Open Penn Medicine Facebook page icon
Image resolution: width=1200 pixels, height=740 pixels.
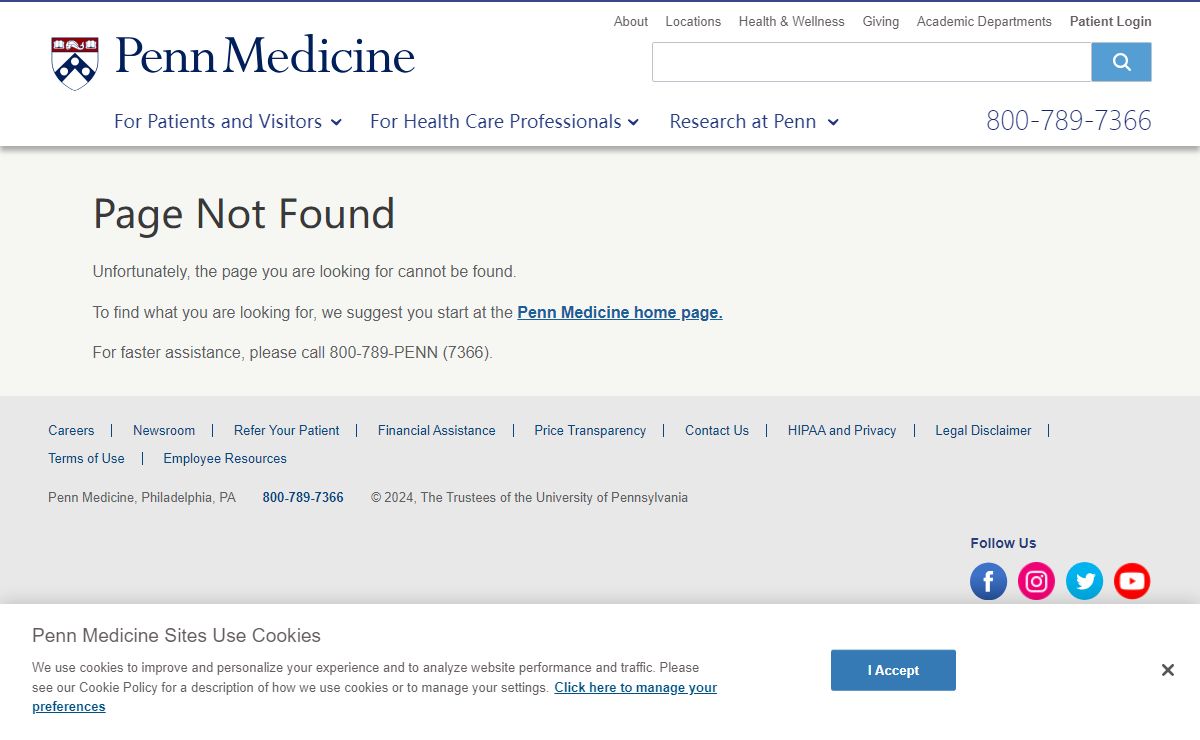(988, 581)
